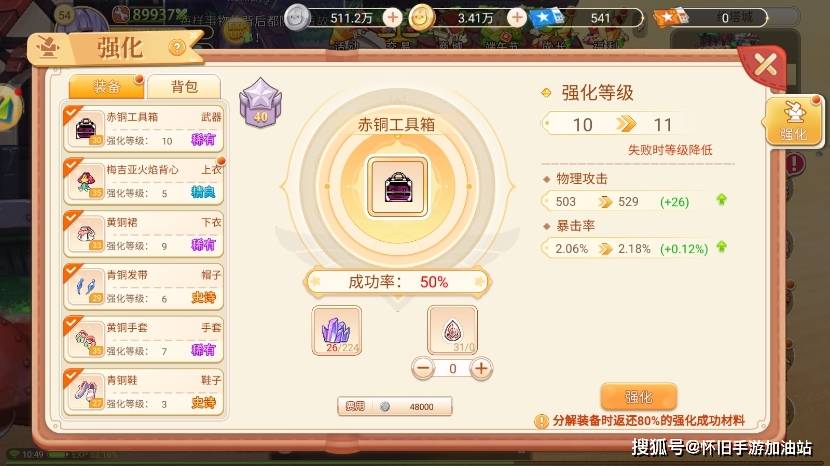Decrease protection stone count with minus
This screenshot has width=830, height=466.
point(423,368)
